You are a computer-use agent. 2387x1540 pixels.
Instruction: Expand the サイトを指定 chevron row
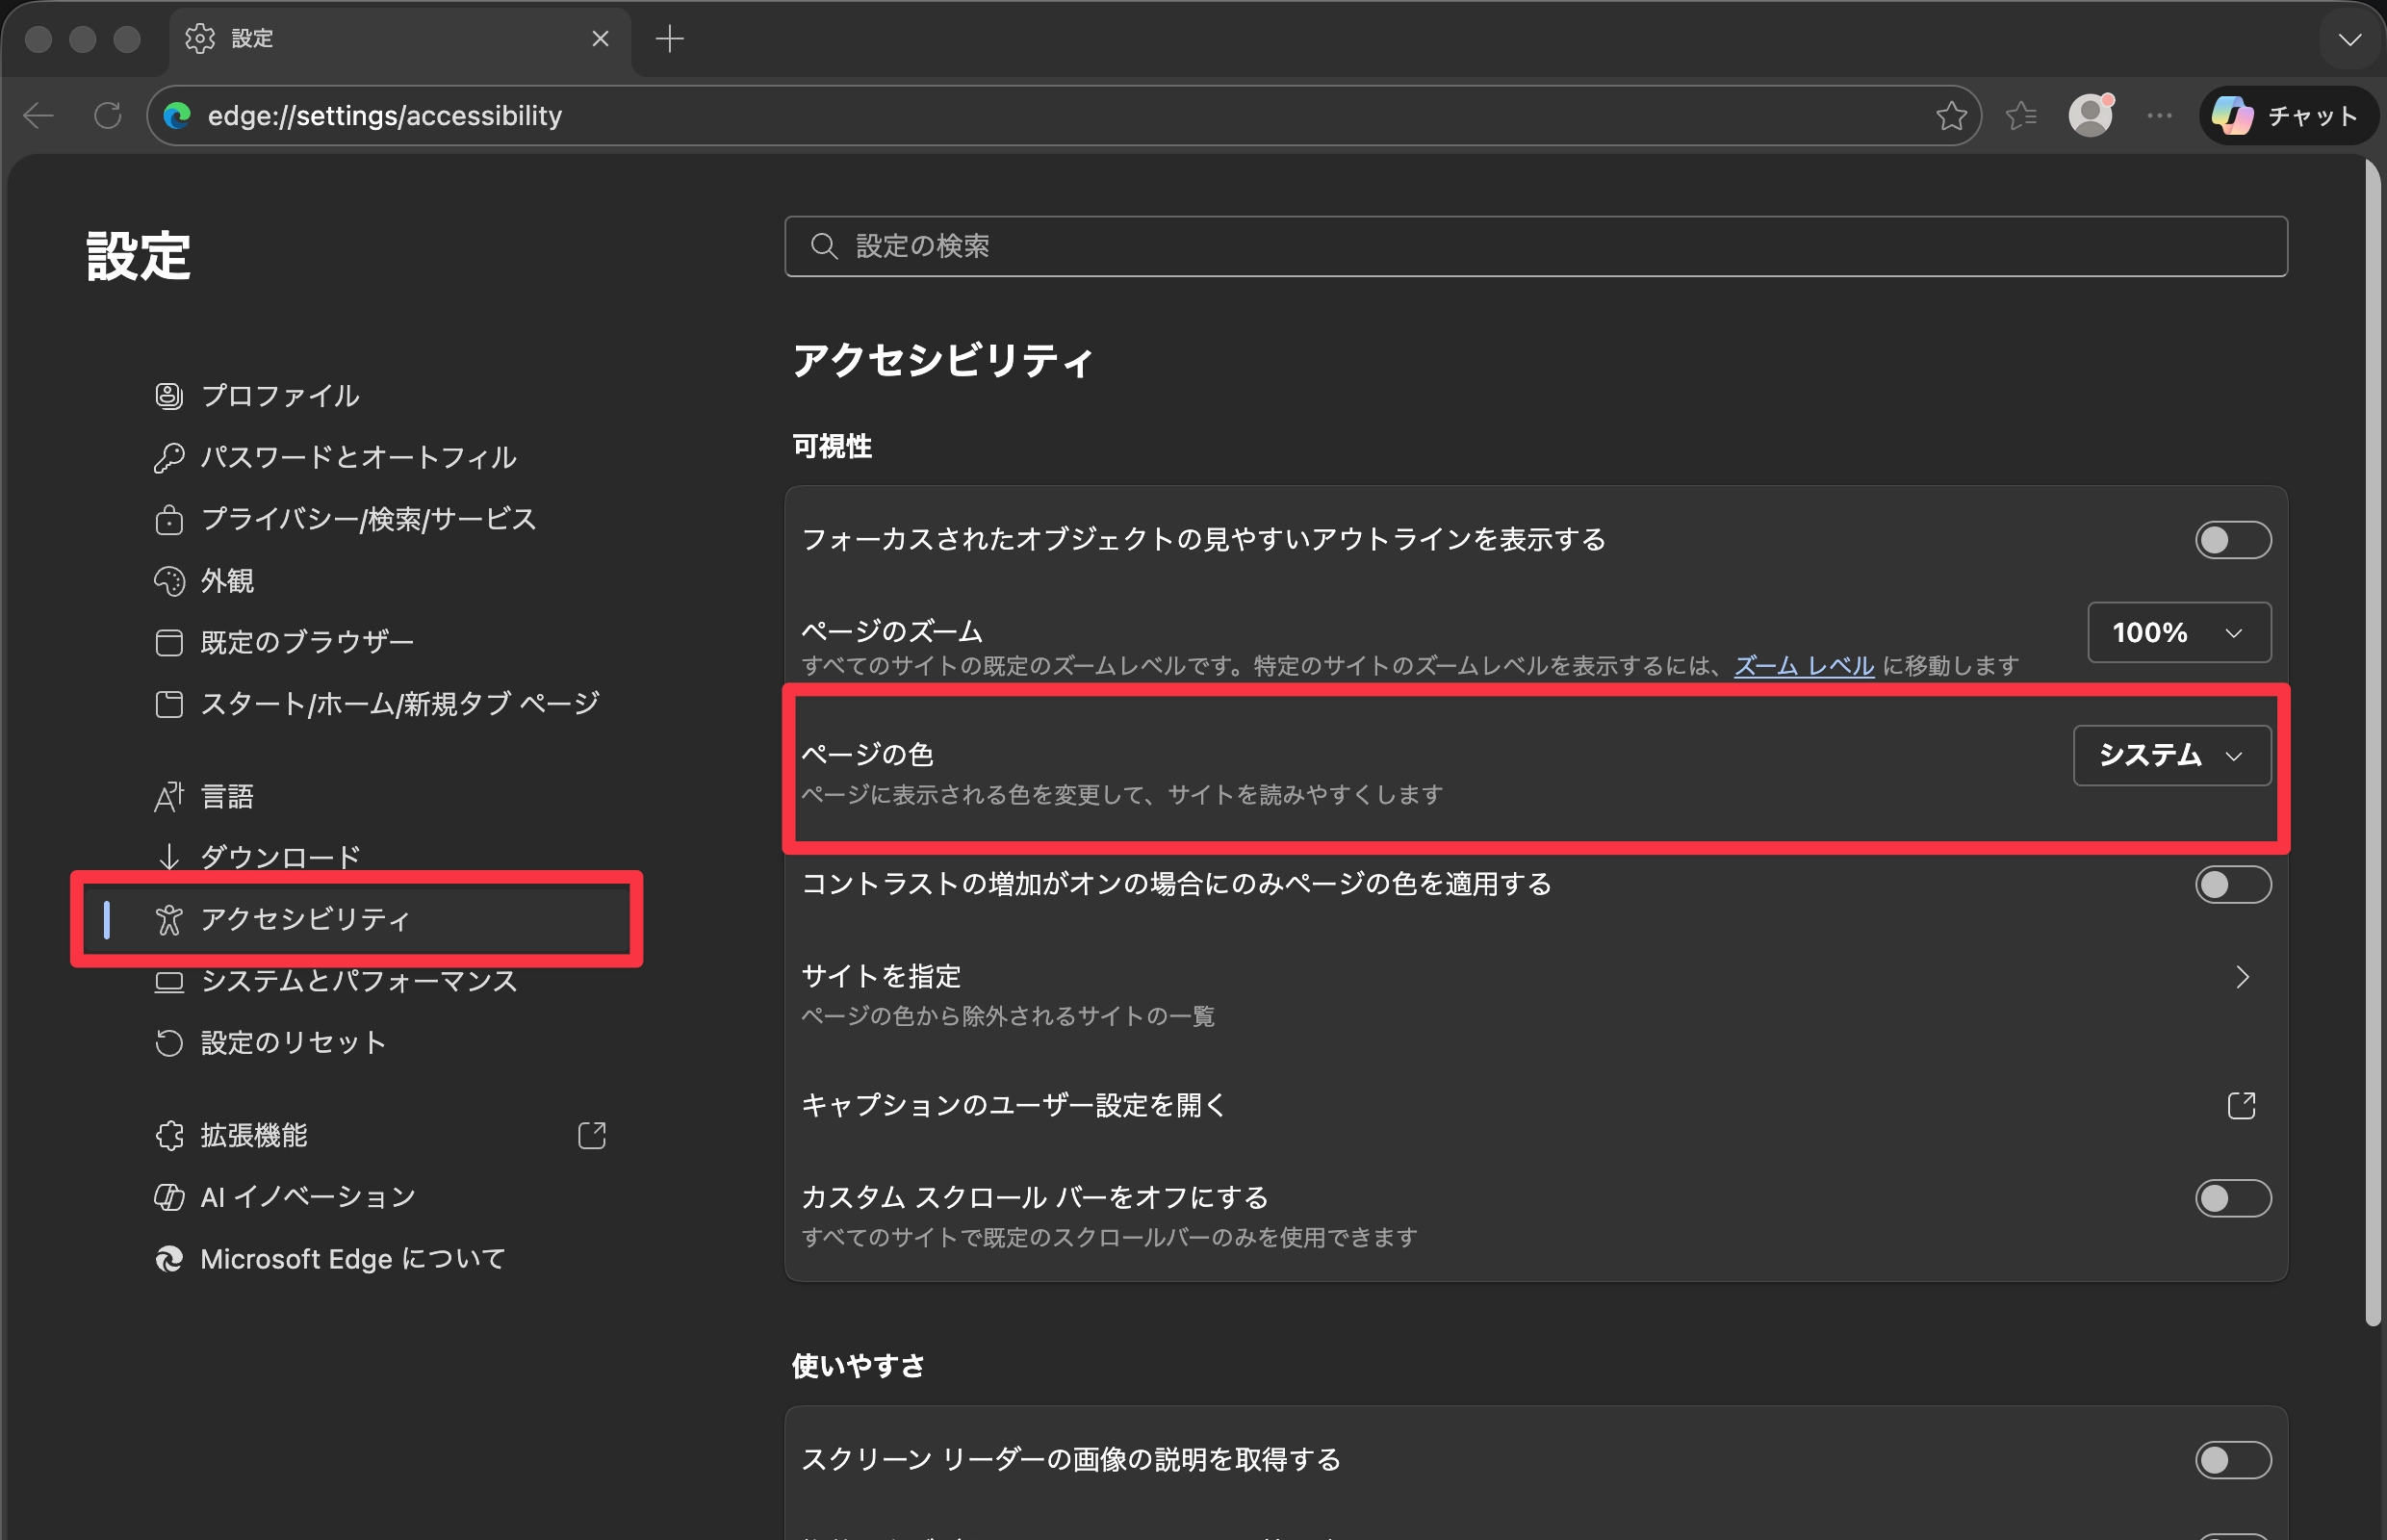tap(2242, 977)
